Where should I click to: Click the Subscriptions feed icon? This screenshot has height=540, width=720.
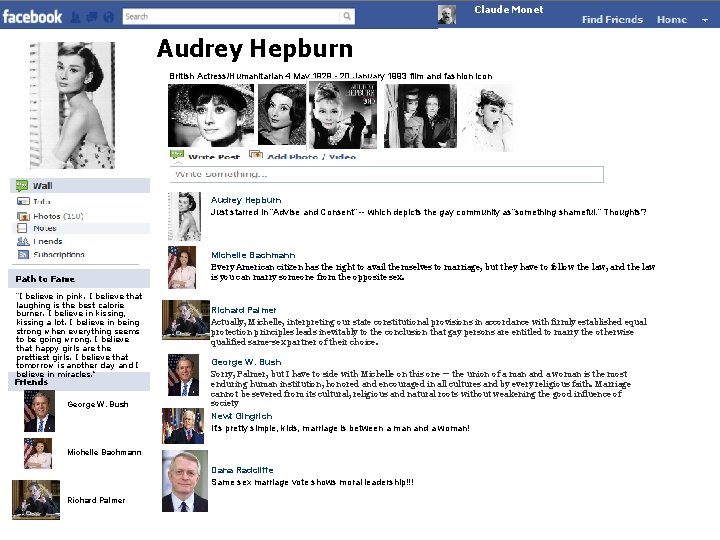pos(23,254)
